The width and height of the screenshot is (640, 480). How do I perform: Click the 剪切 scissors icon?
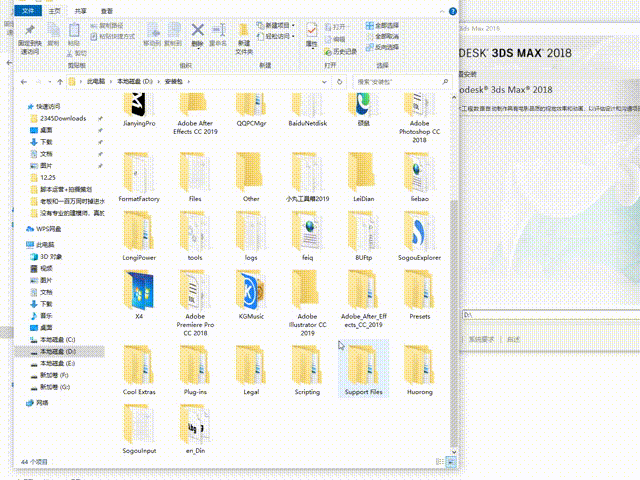70,53
